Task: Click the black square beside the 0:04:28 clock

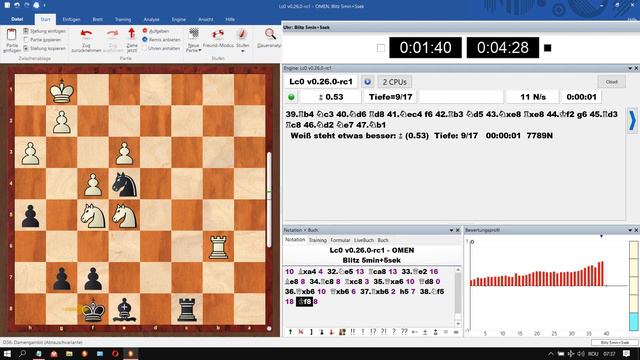Action: [x=548, y=48]
